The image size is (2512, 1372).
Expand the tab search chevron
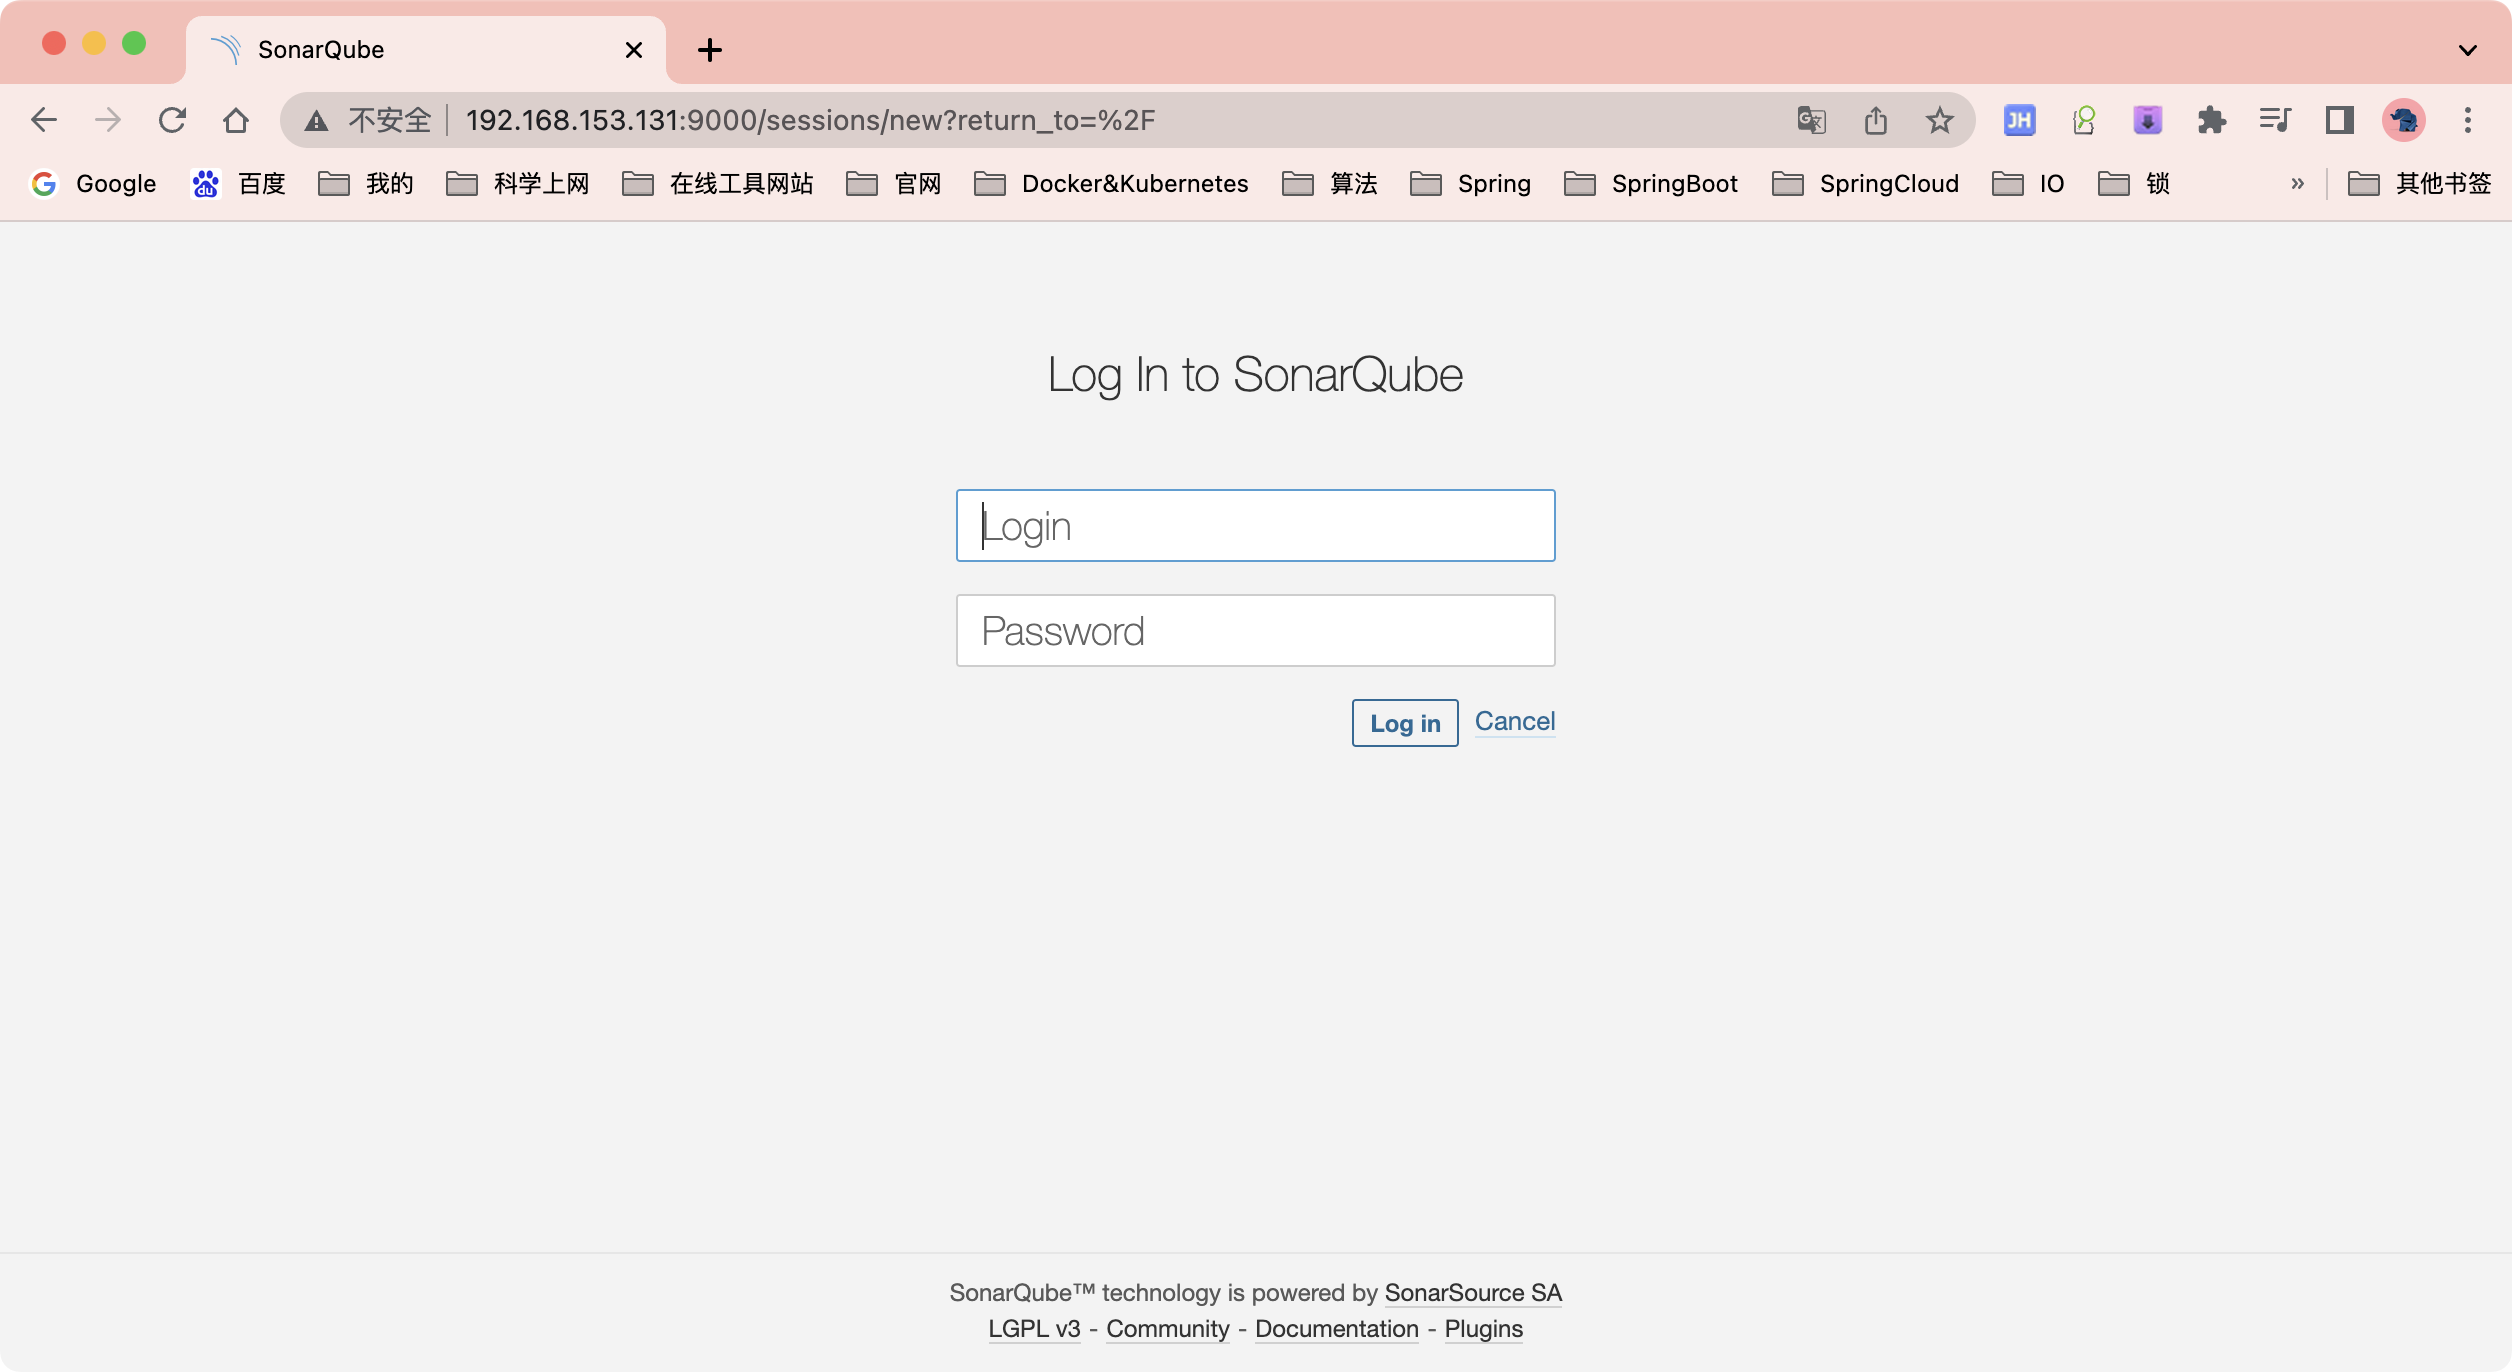point(2467,50)
